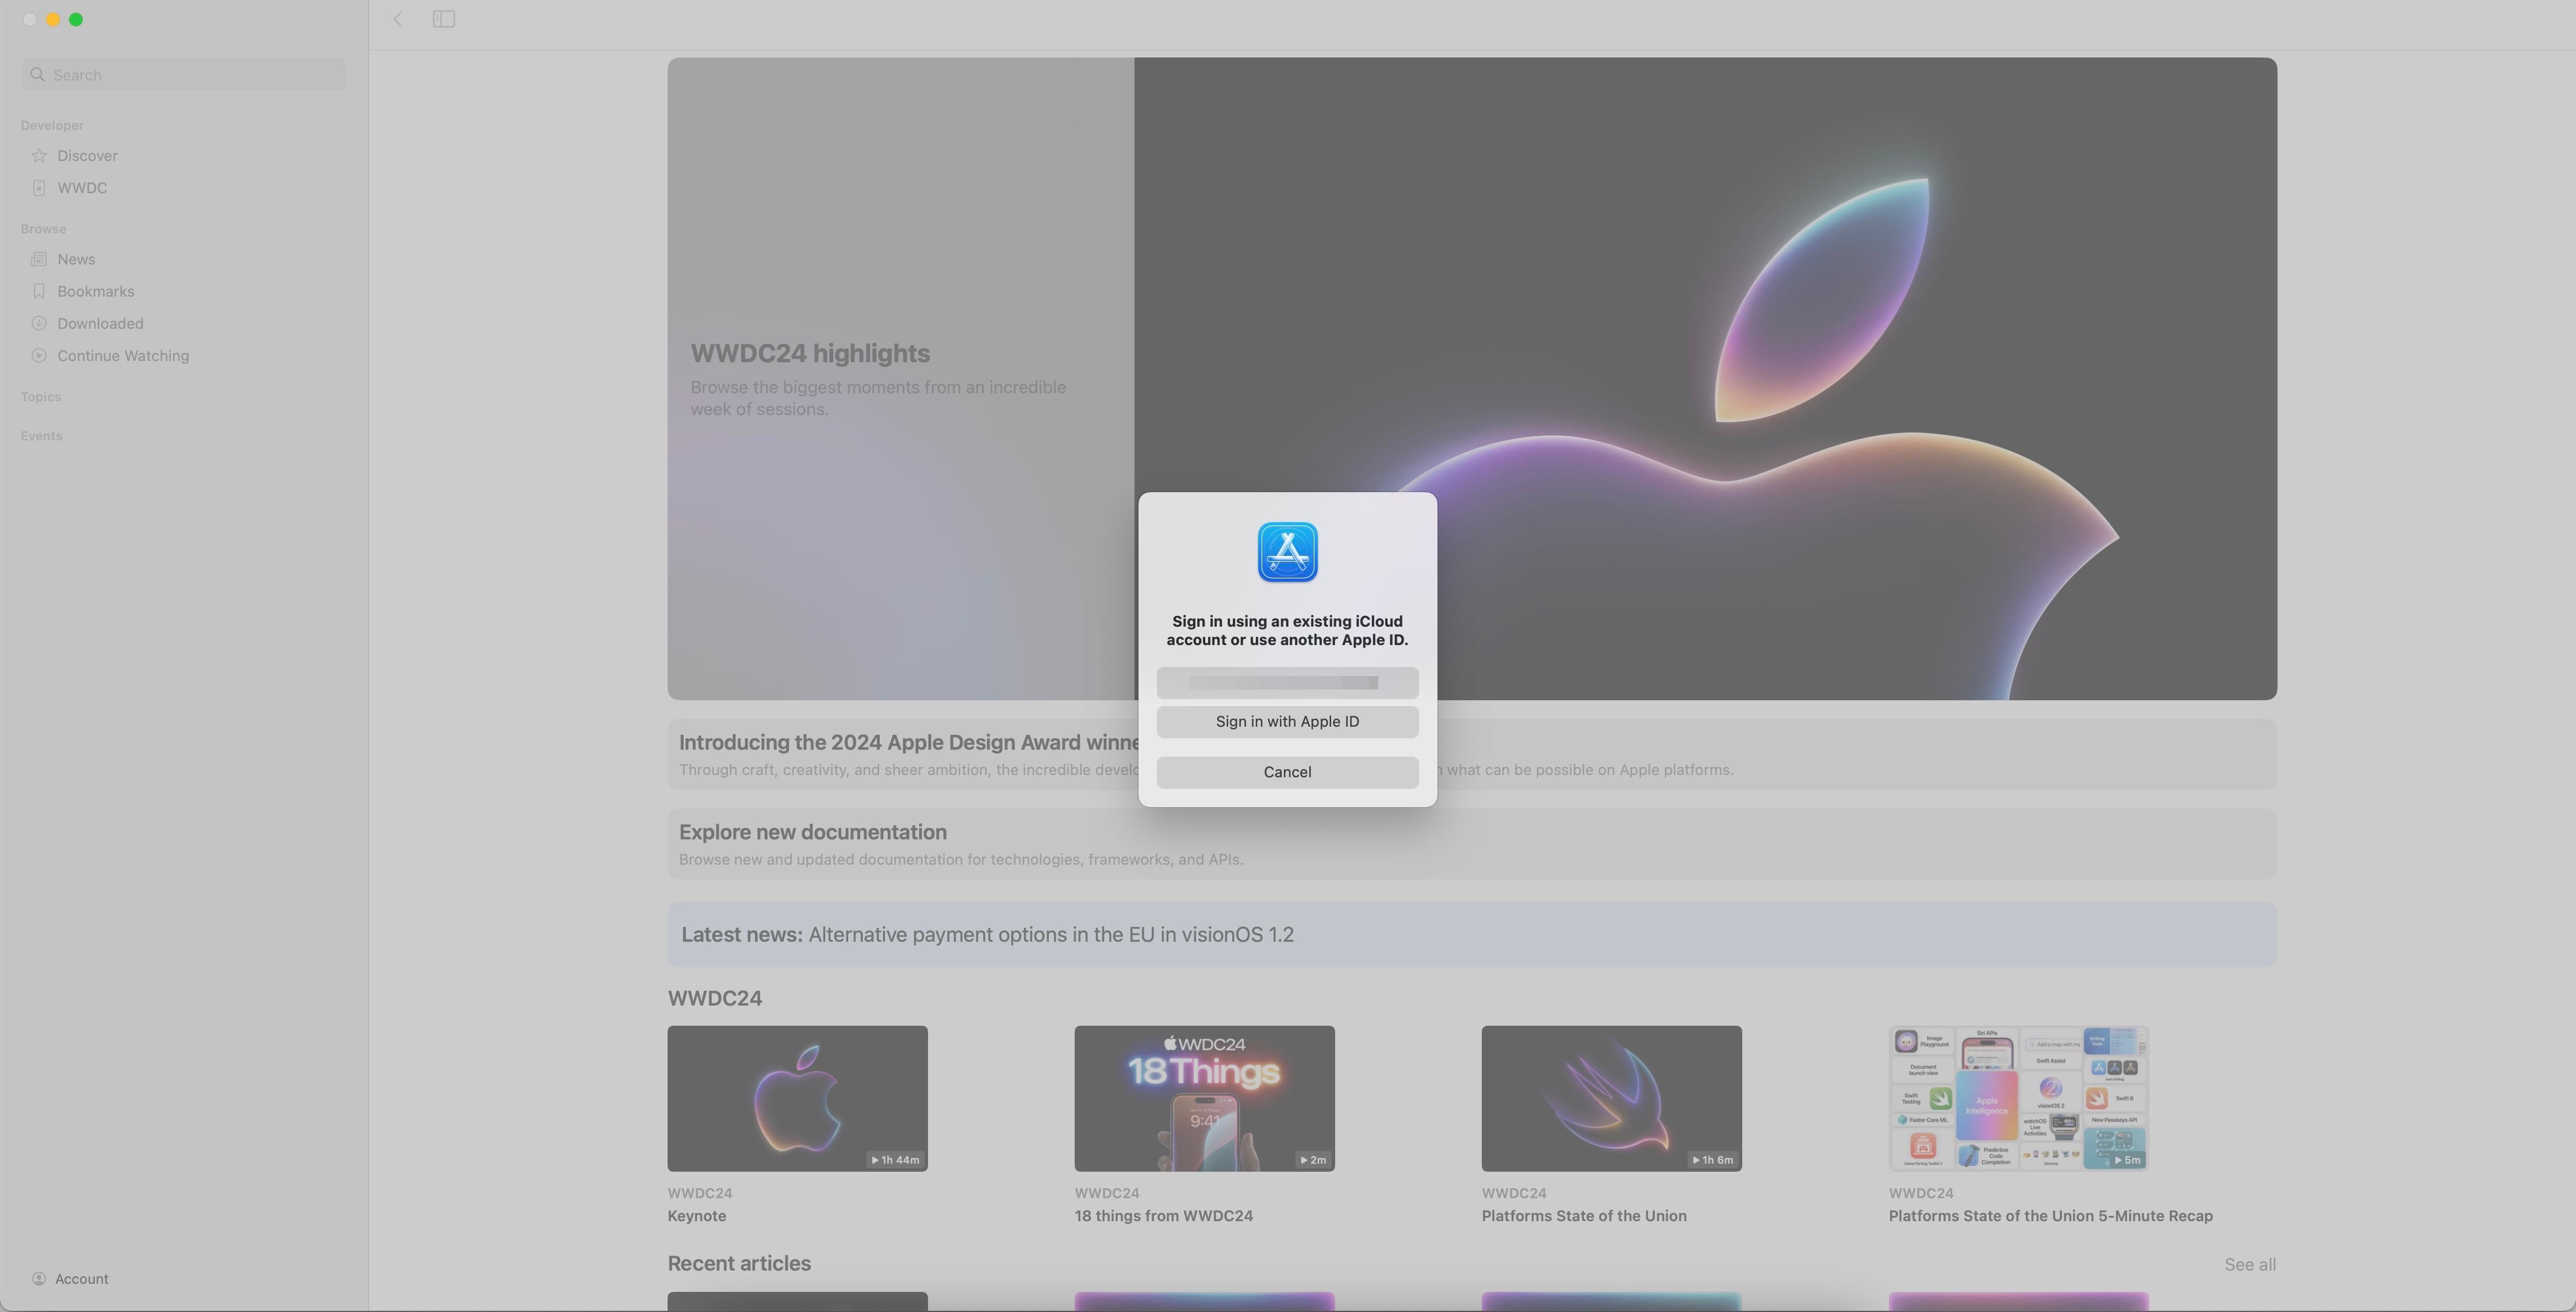
Task: Show Downloaded videos
Action: (x=100, y=324)
